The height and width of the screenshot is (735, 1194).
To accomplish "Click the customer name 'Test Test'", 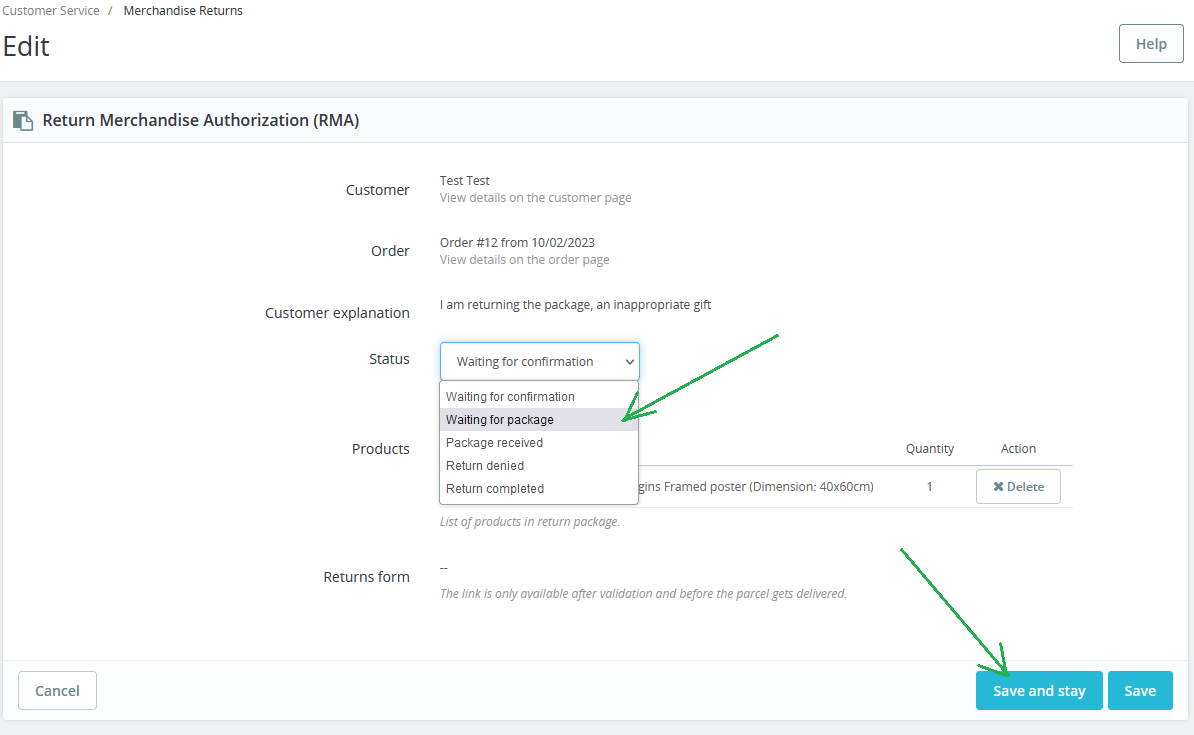I will [x=465, y=181].
